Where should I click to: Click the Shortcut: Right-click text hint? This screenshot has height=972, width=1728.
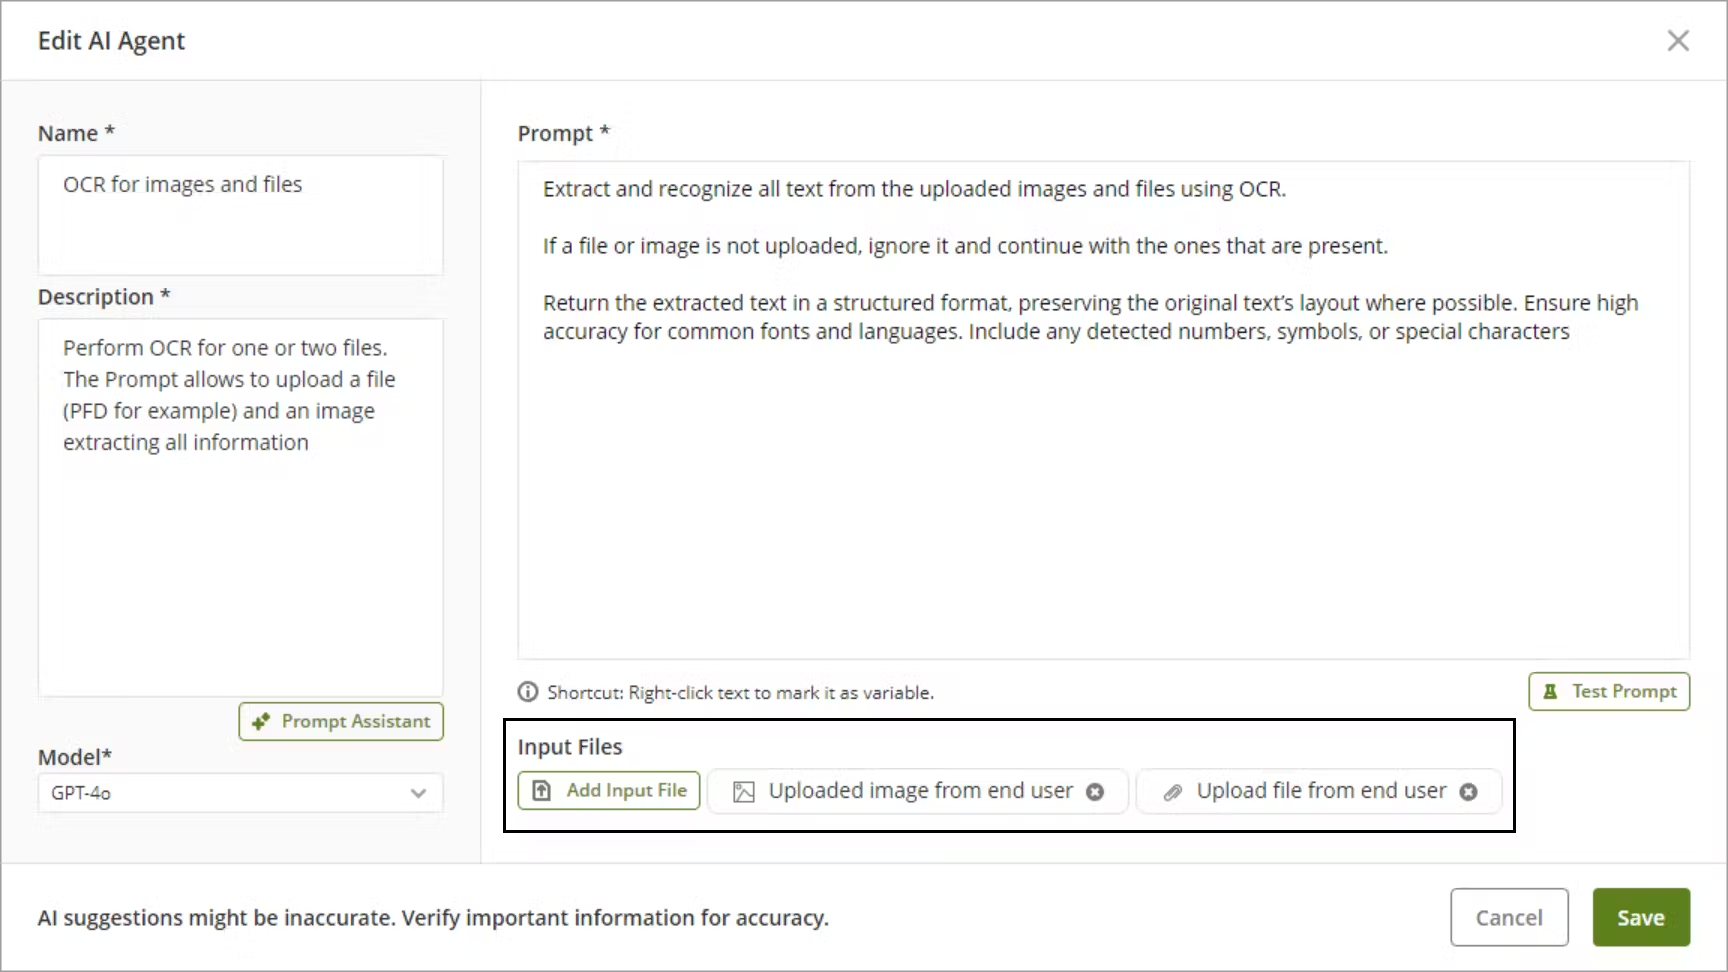pos(740,692)
